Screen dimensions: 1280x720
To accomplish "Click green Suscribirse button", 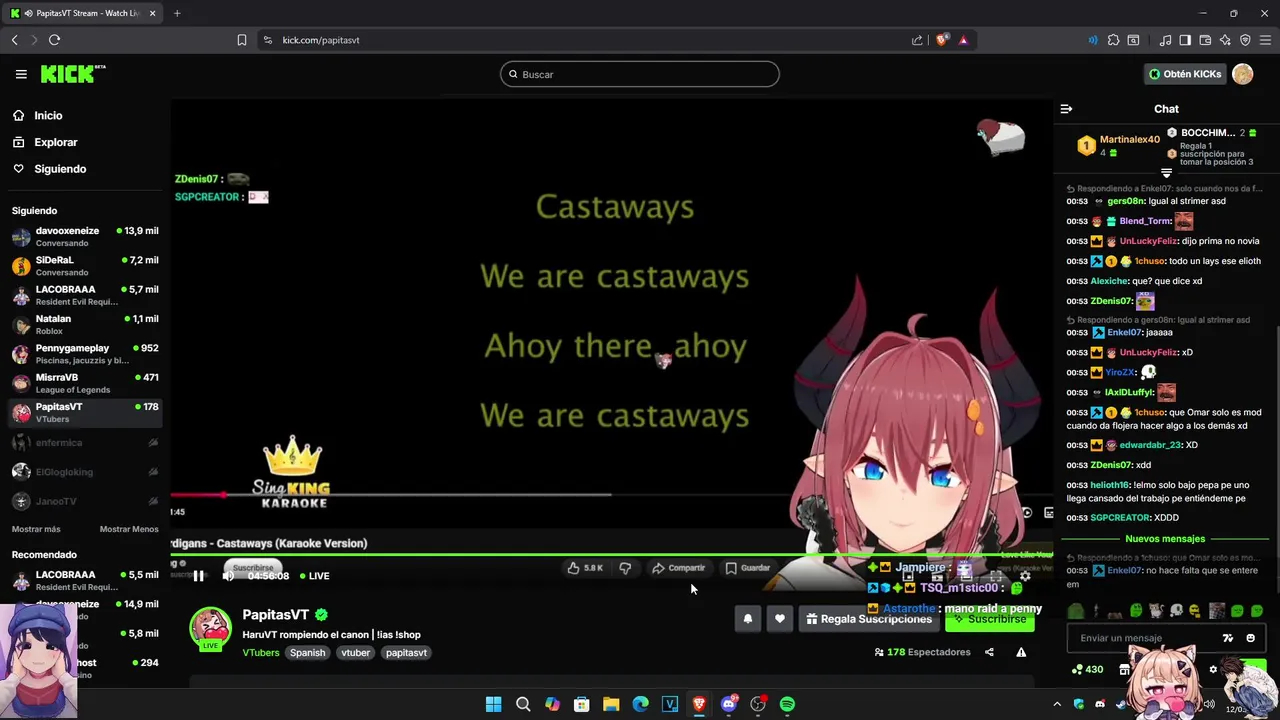I will coord(989,619).
